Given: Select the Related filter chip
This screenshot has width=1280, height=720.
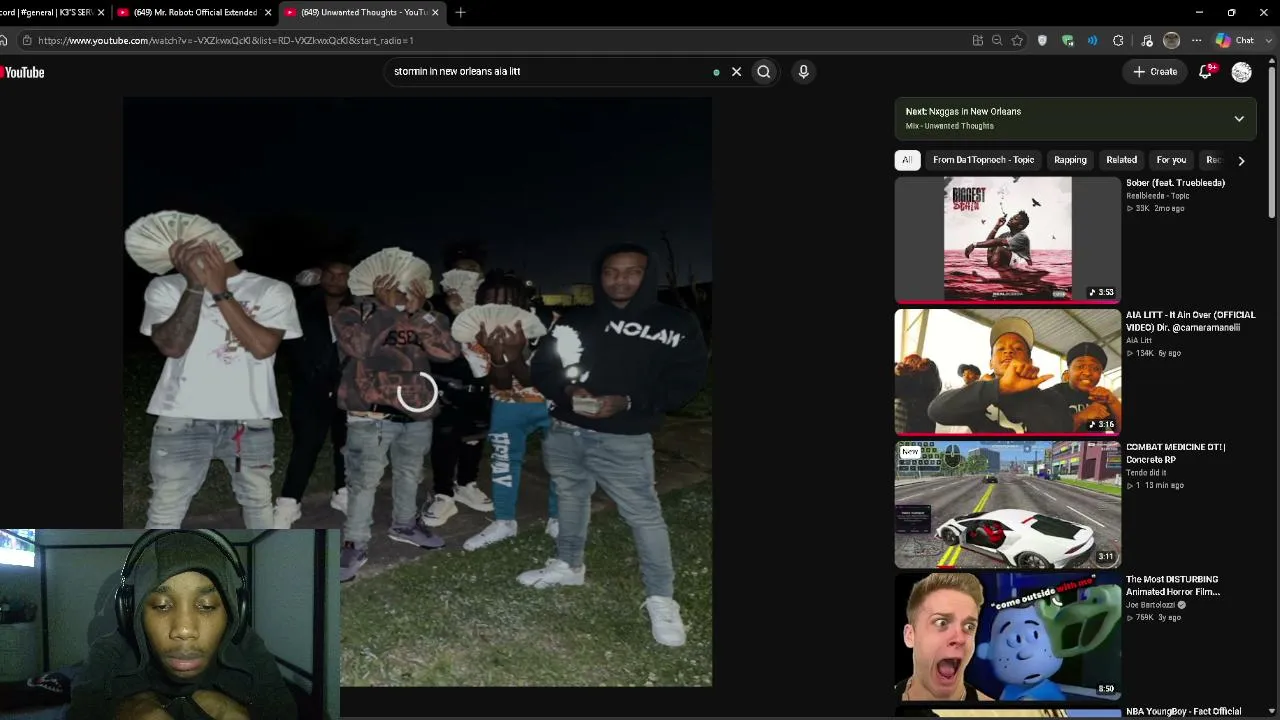Looking at the screenshot, I should tap(1121, 160).
